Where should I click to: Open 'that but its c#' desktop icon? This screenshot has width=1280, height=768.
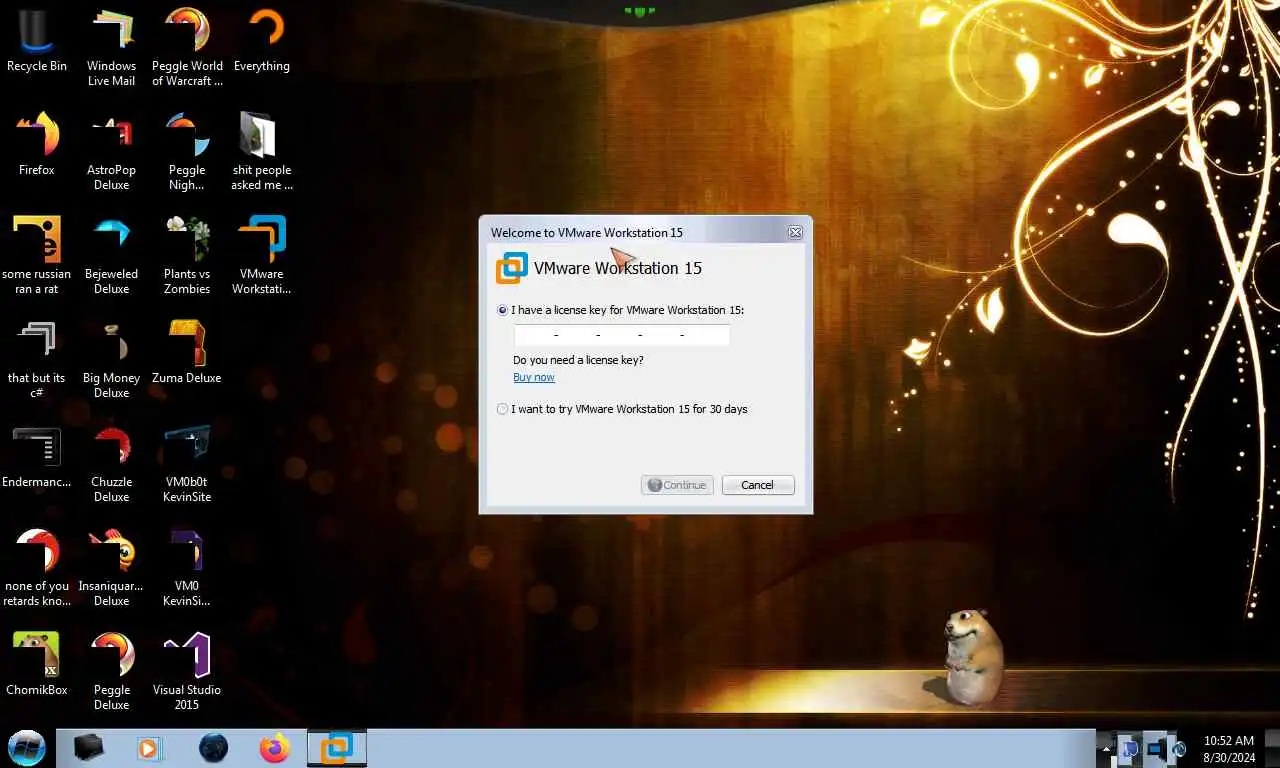click(37, 360)
